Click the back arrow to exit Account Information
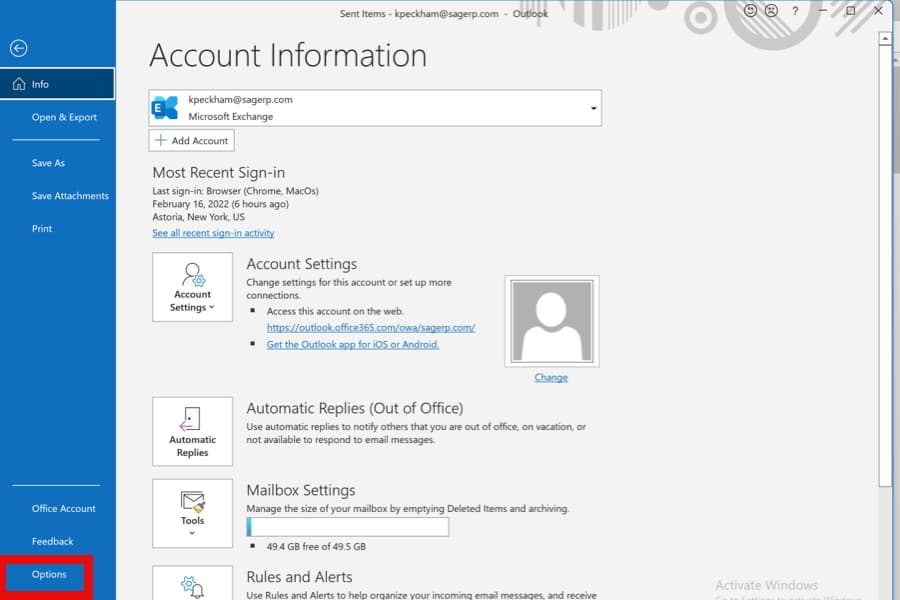Screen dimensions: 900x600 [18, 48]
